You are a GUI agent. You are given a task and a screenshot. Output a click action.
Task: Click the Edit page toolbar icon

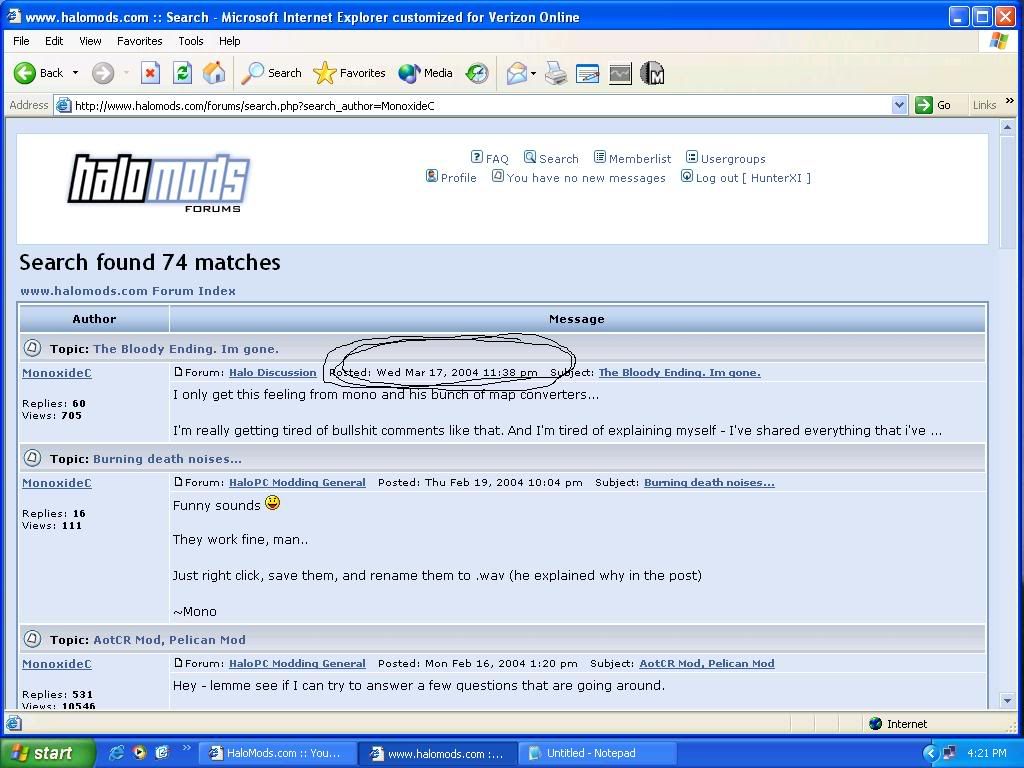(x=588, y=73)
